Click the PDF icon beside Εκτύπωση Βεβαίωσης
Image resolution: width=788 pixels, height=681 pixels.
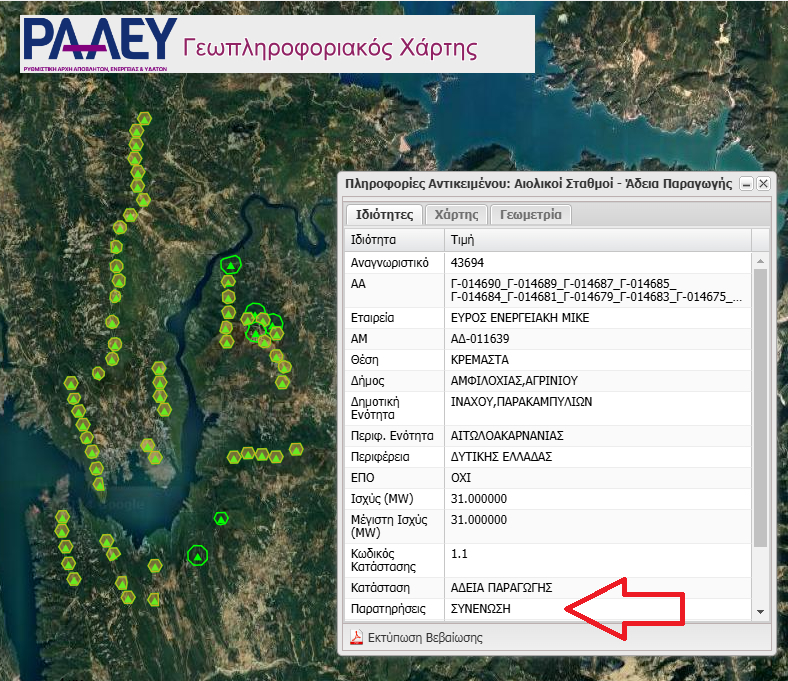click(x=354, y=637)
